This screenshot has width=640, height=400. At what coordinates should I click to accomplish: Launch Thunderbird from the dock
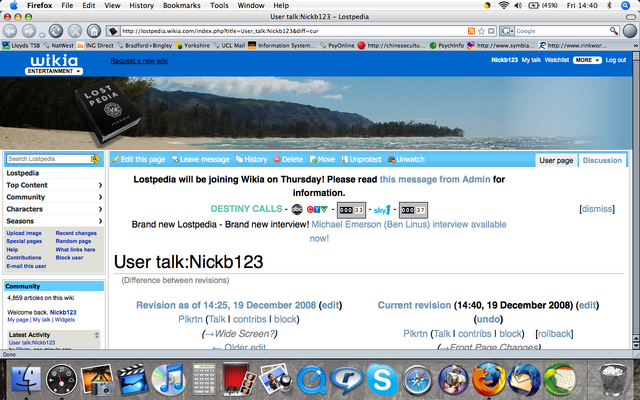click(524, 380)
